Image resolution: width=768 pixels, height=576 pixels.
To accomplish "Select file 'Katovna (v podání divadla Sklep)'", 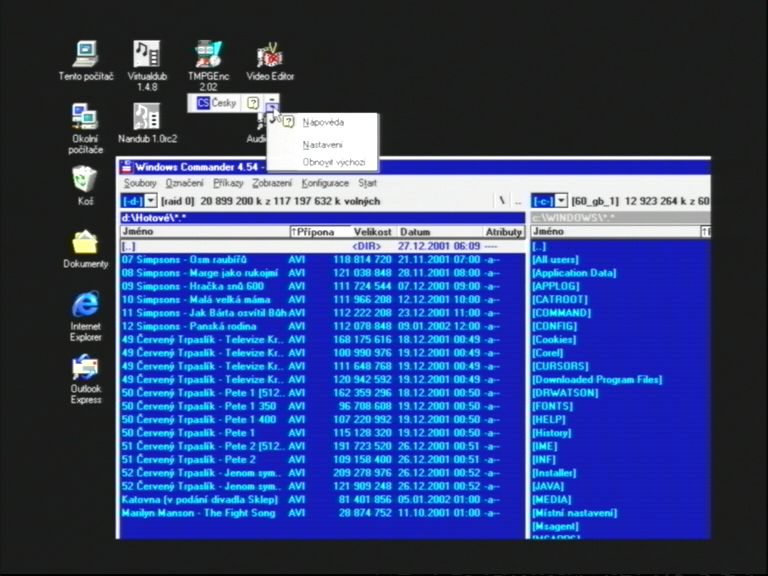I will click(322, 500).
